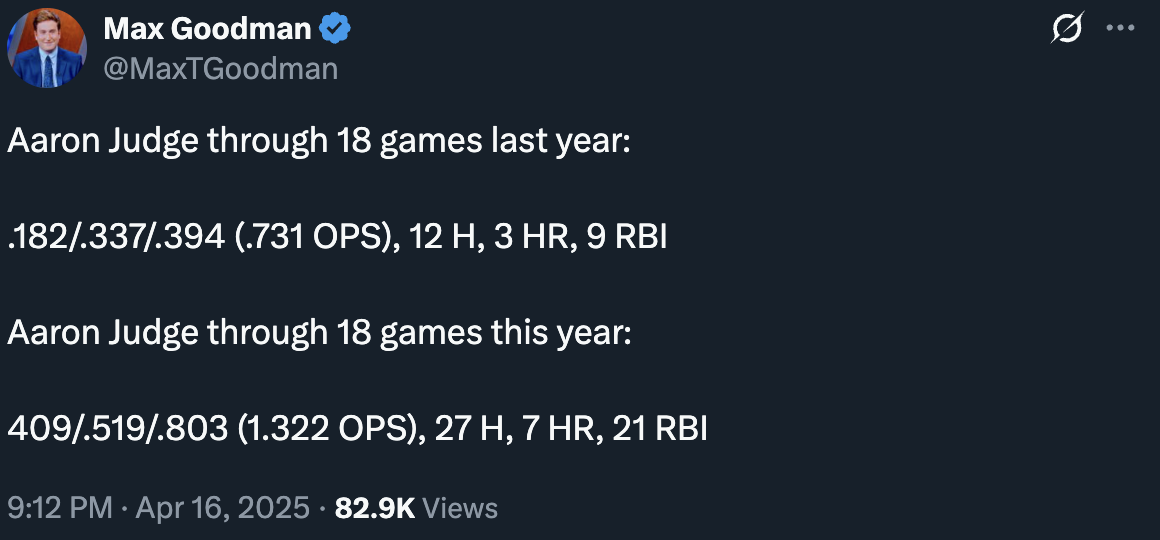Visit the Max Goodman display name link

tap(207, 29)
